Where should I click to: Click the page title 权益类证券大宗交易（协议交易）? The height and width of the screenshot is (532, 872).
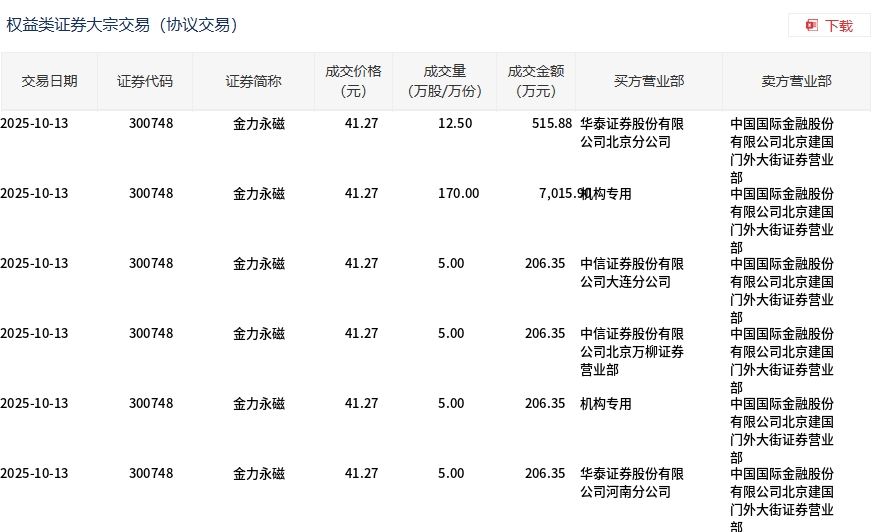pyautogui.click(x=122, y=25)
